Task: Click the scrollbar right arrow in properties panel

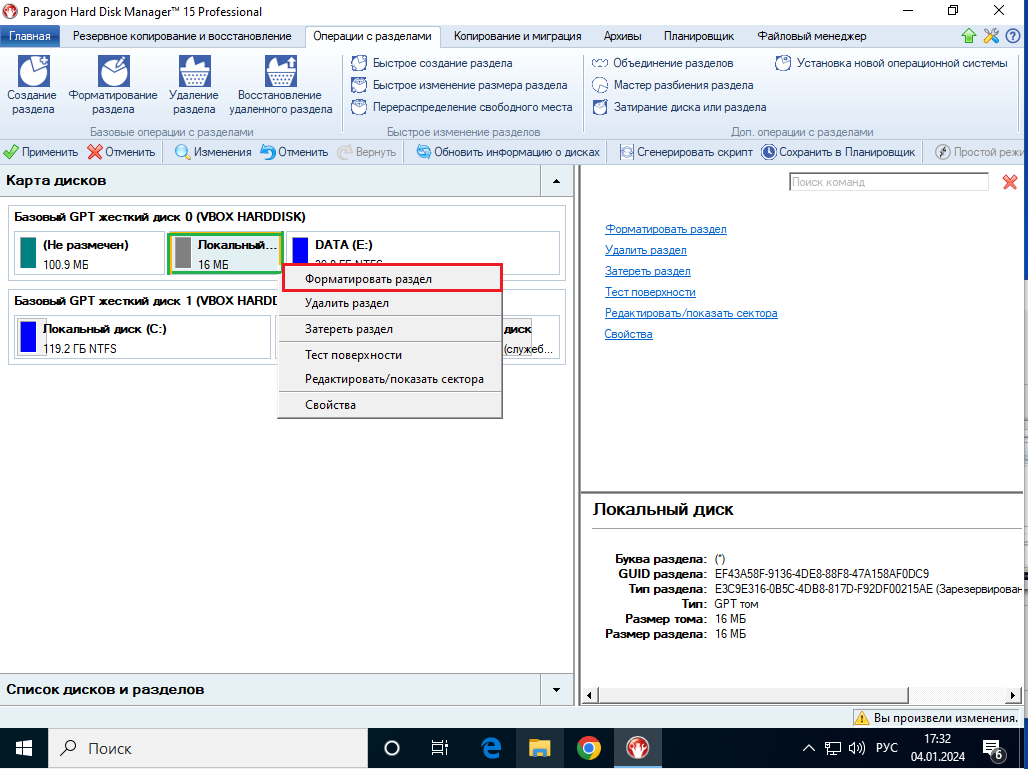Action: [1014, 695]
